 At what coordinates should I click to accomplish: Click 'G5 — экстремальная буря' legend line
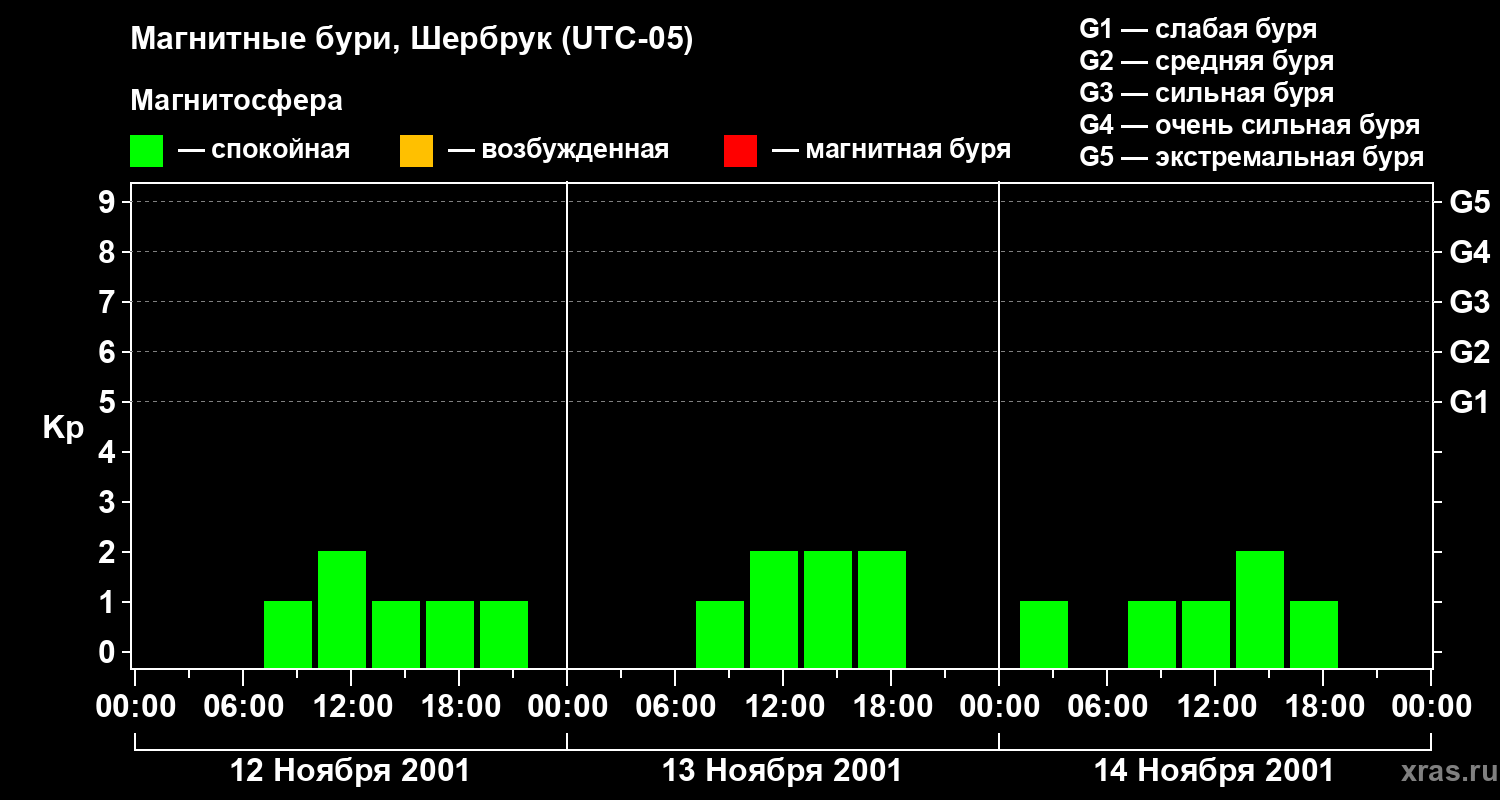click(x=1252, y=157)
